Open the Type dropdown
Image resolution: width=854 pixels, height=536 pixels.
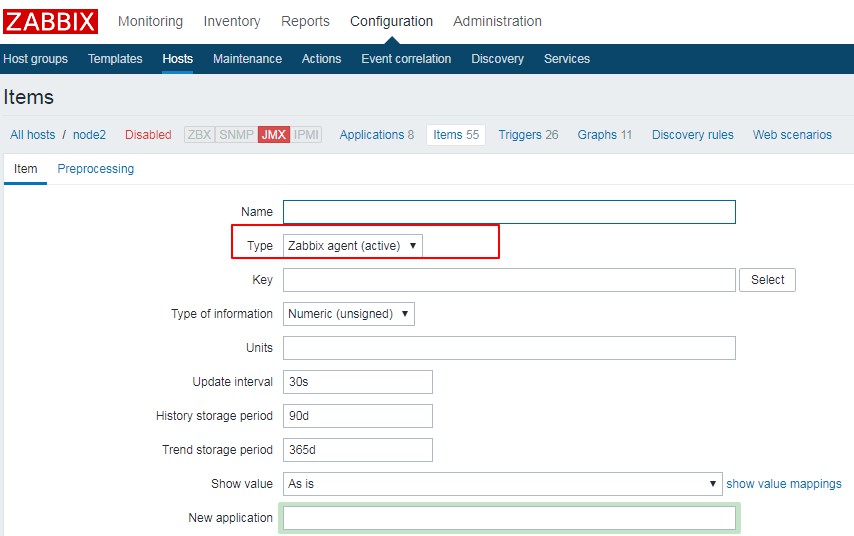click(x=352, y=246)
